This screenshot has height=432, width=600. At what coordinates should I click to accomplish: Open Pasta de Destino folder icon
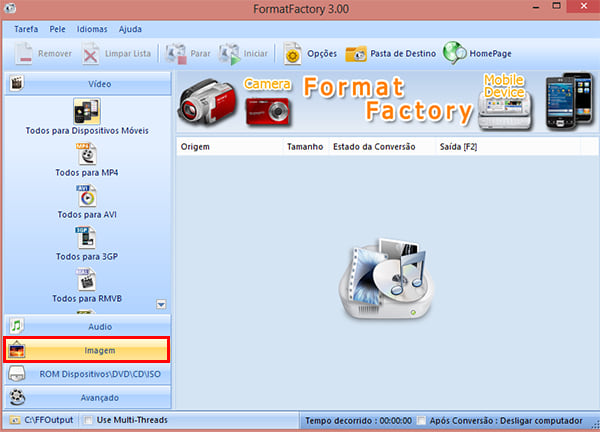[356, 54]
